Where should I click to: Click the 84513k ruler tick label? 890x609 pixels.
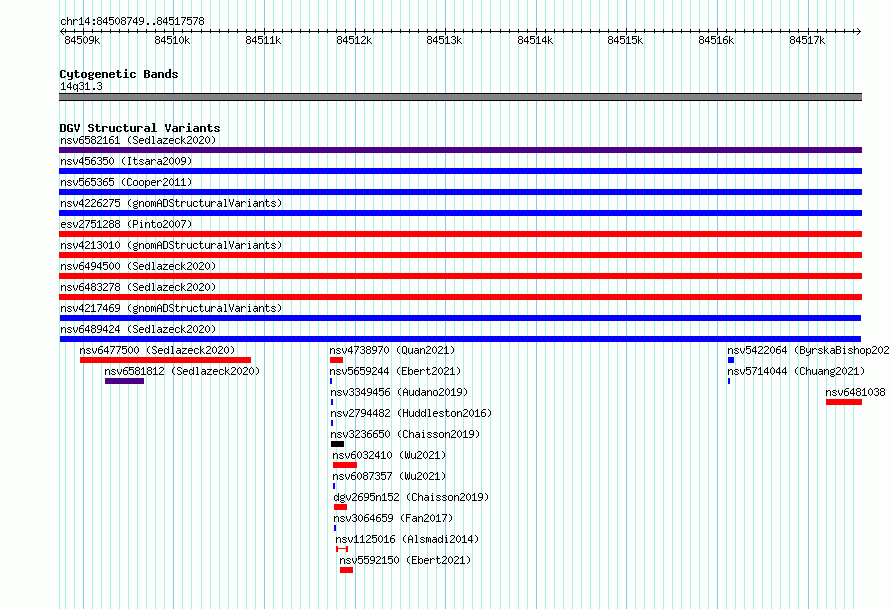(444, 40)
